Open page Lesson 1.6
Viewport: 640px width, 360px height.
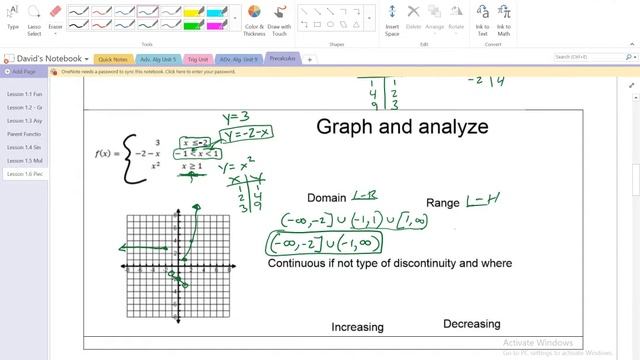24,174
